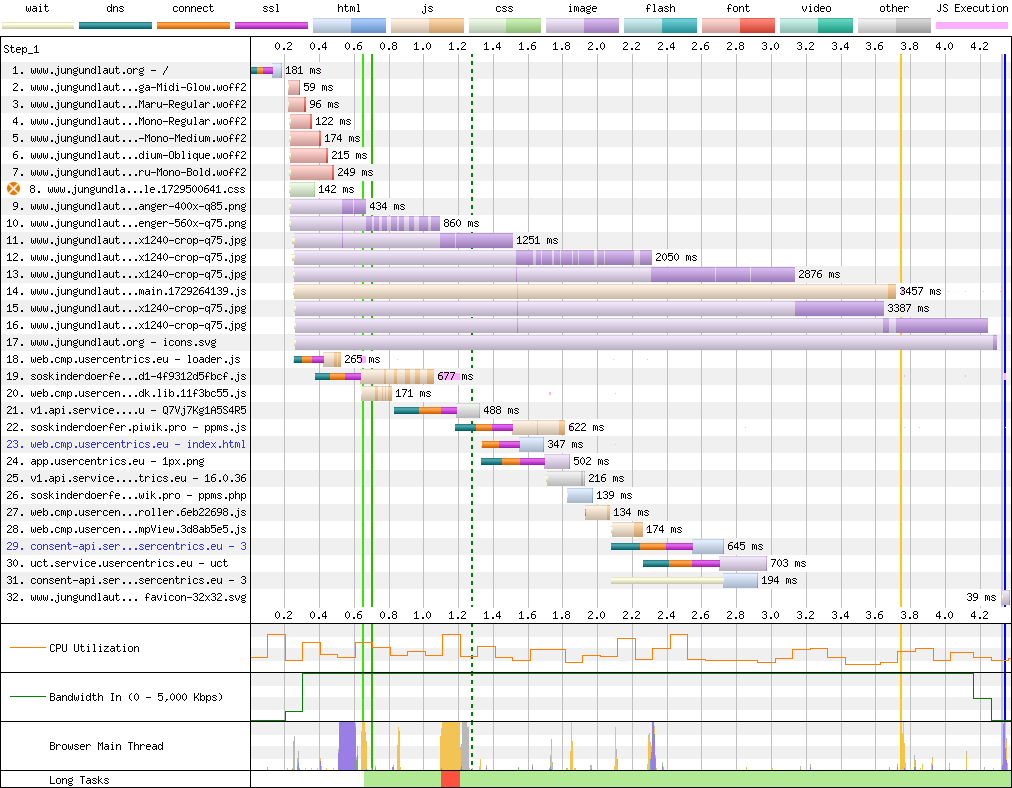Viewport: 1012px width, 788px height.
Task: Click the 860 ms duration value
Action: [x=461, y=223]
